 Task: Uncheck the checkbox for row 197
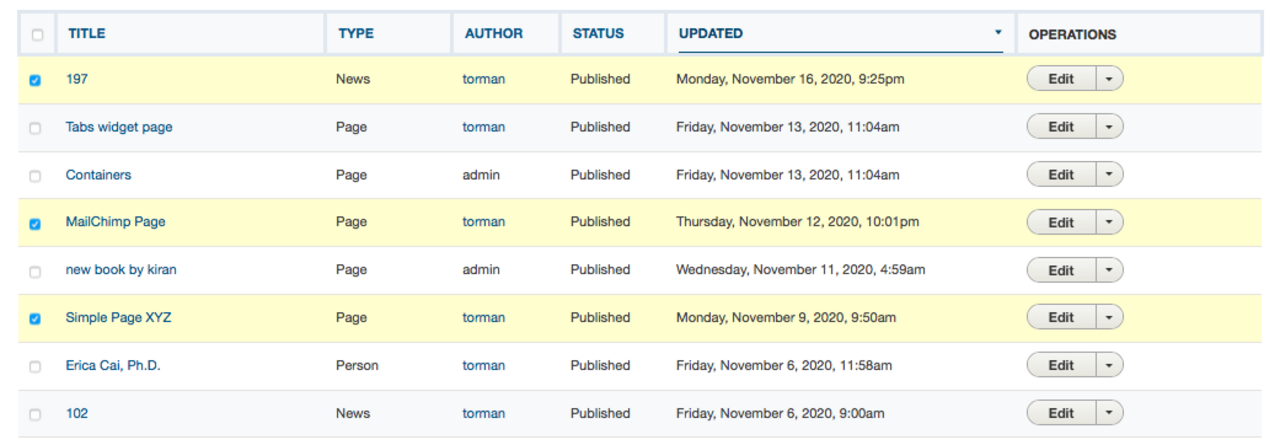click(36, 80)
